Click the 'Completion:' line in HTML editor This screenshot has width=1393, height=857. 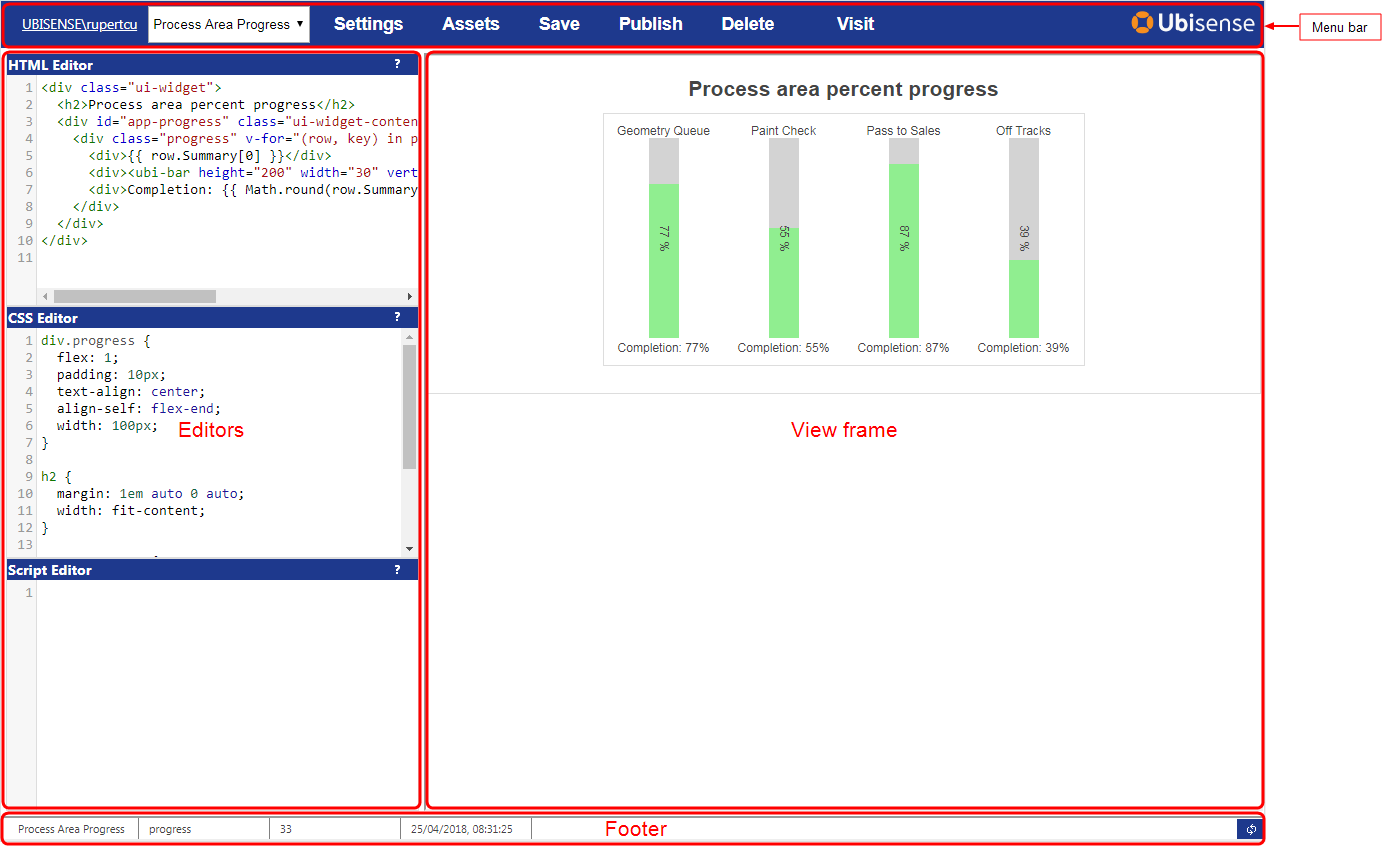click(253, 190)
